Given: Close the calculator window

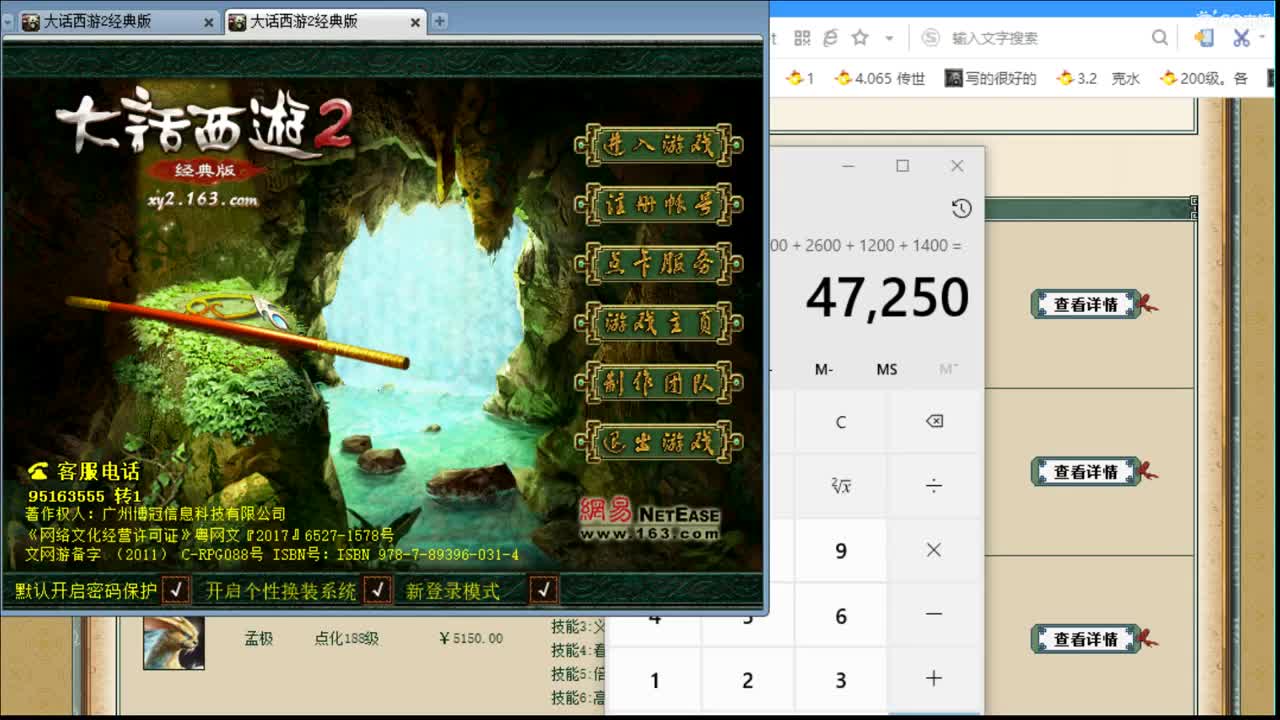Looking at the screenshot, I should 957,165.
